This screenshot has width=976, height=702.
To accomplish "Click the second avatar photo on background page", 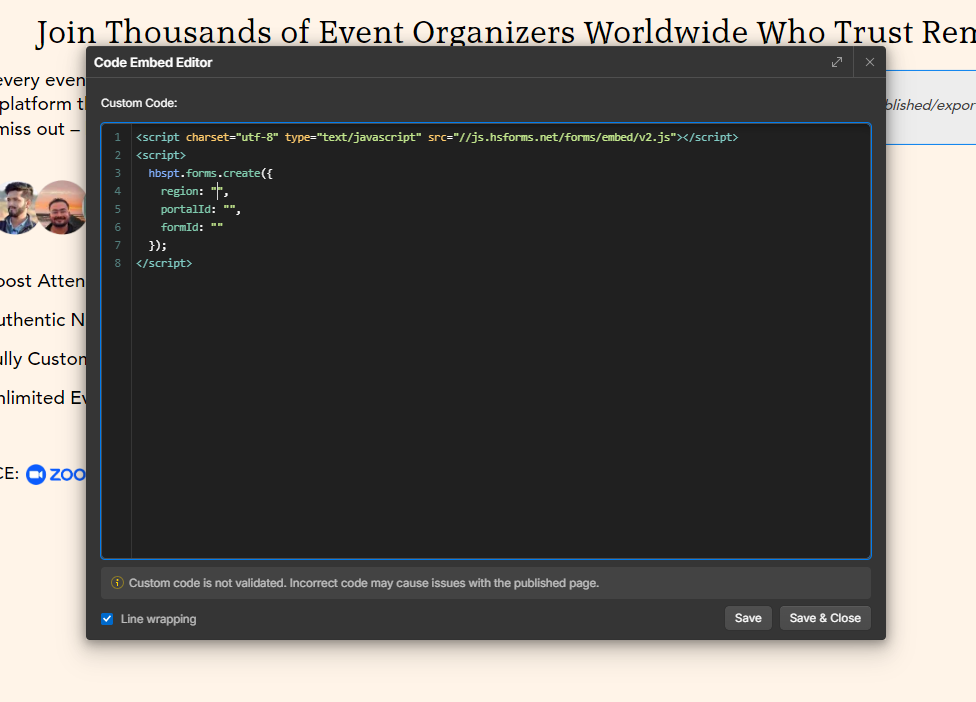I will pos(61,207).
